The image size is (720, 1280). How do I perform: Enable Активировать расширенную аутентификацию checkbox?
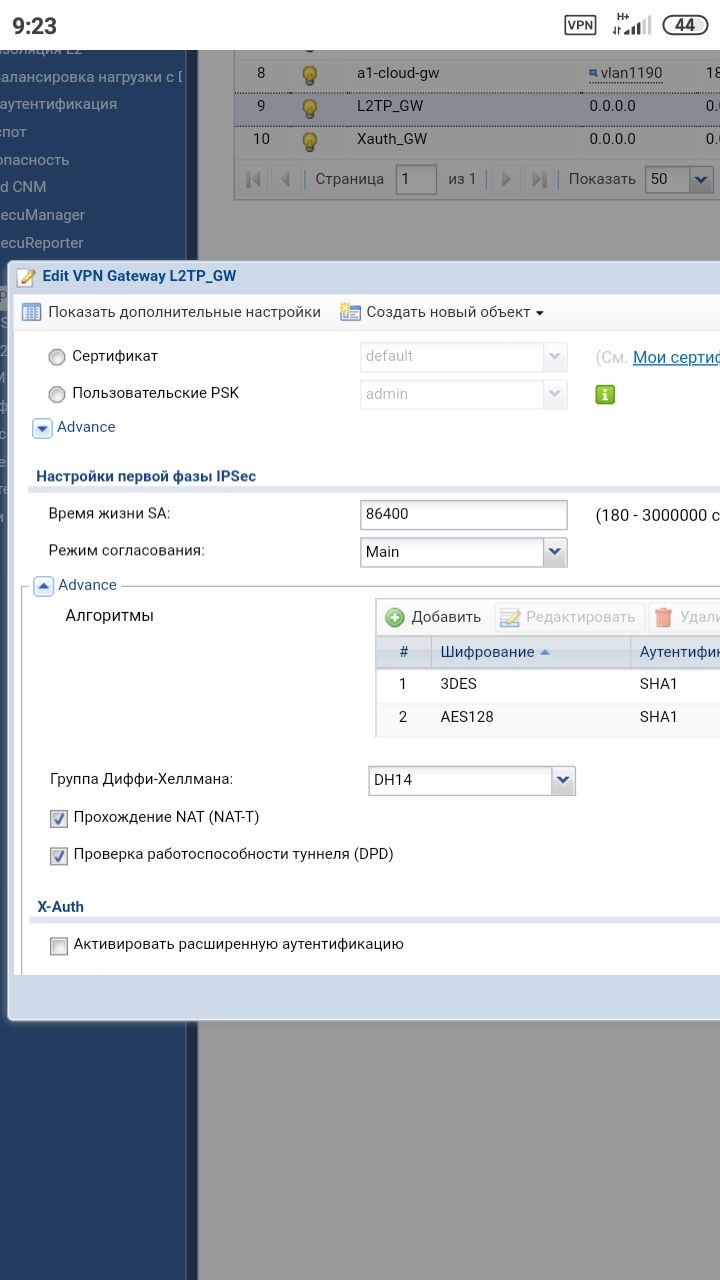pos(58,945)
